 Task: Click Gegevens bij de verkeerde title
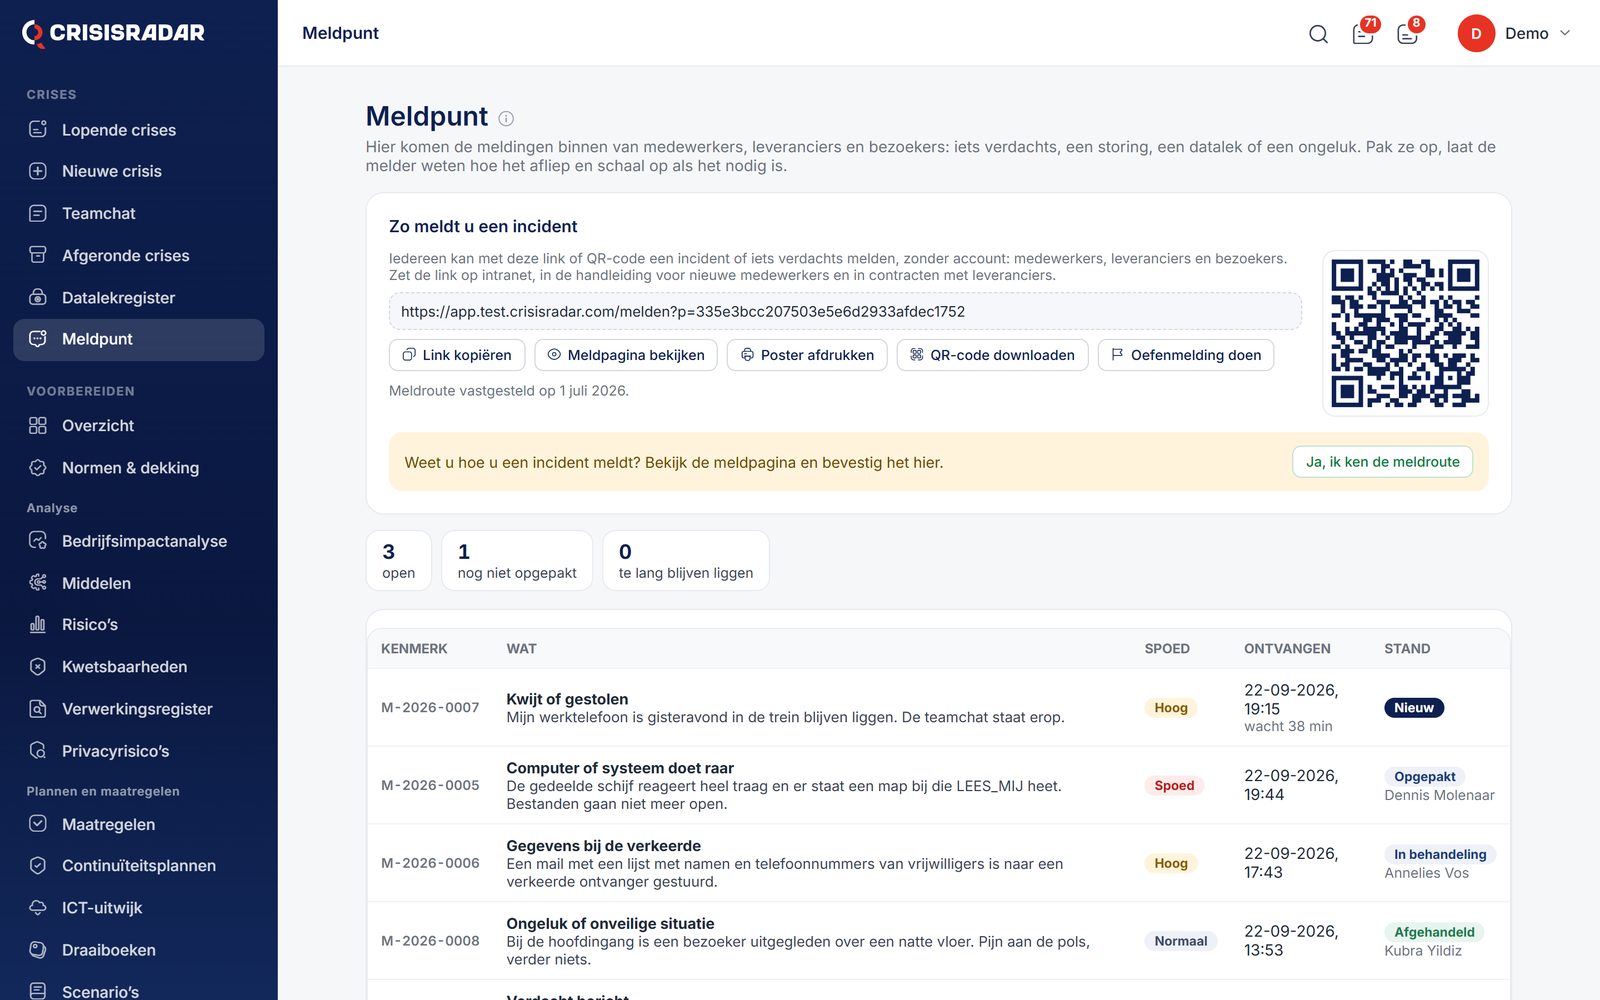tap(603, 846)
